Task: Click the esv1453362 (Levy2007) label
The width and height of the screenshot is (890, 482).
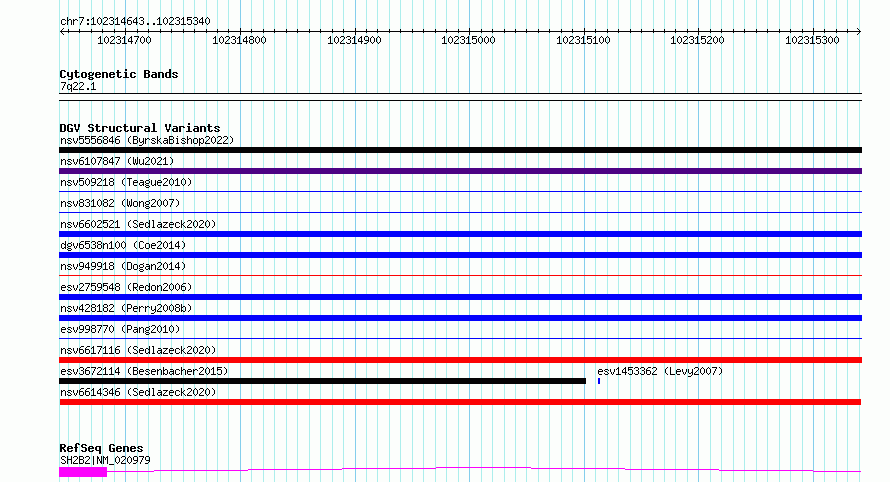Action: pyautogui.click(x=660, y=371)
